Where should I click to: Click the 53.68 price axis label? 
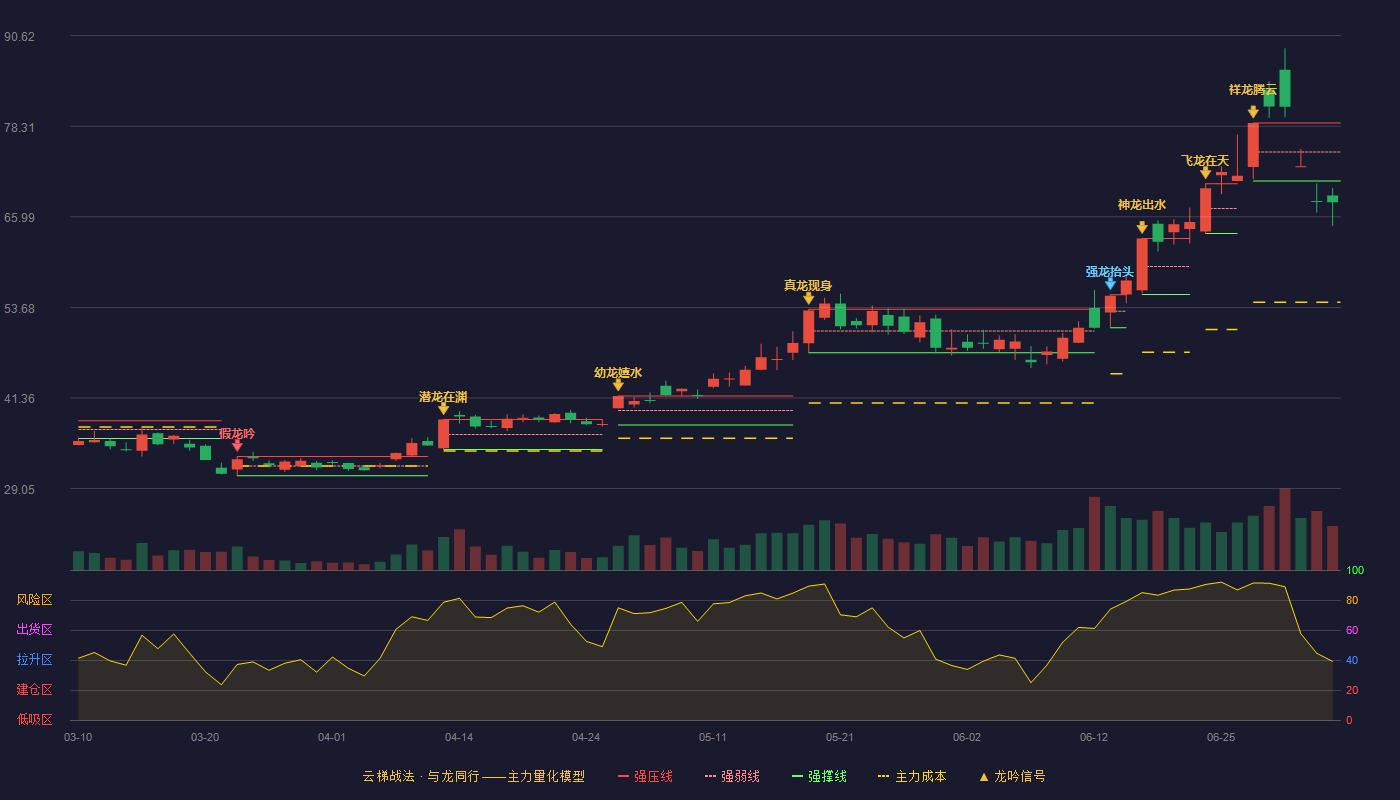(x=20, y=308)
